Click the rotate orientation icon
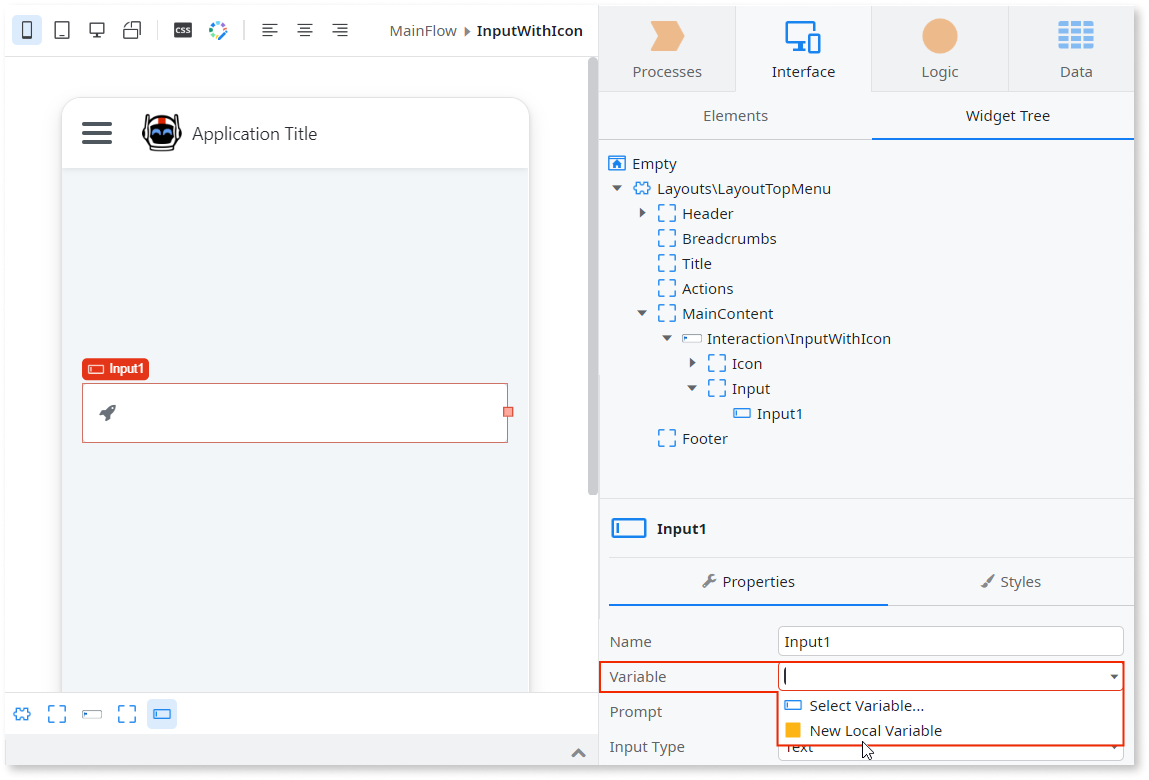Screen dimensions: 1149x780 tap(131, 30)
